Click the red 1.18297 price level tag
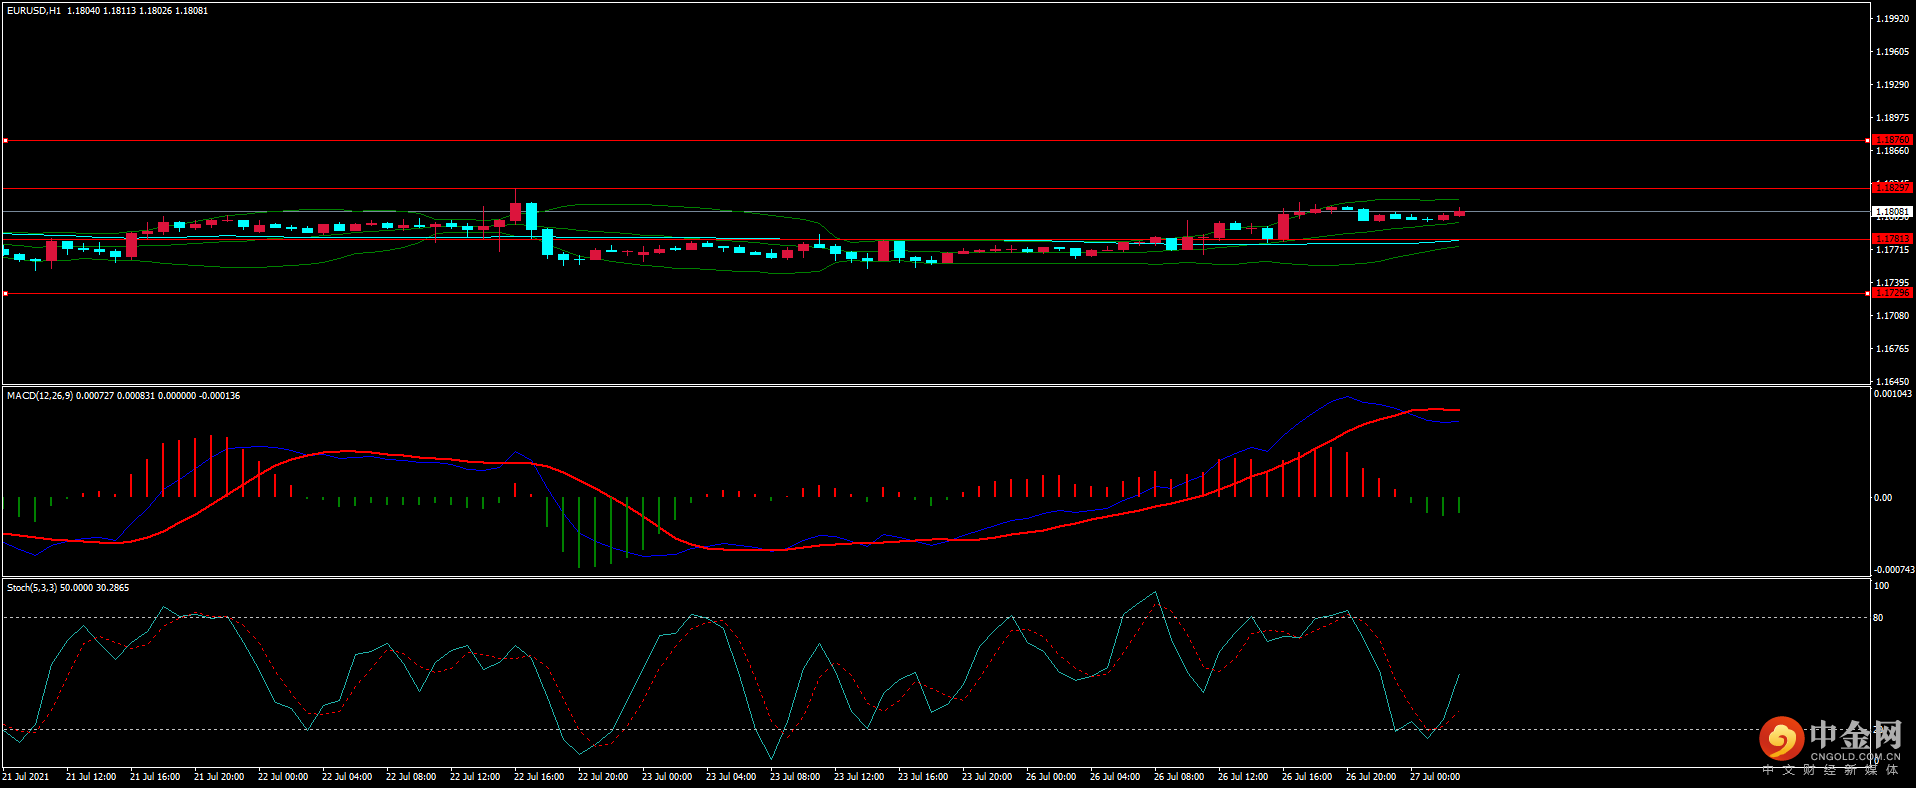This screenshot has width=1916, height=788. (1891, 188)
